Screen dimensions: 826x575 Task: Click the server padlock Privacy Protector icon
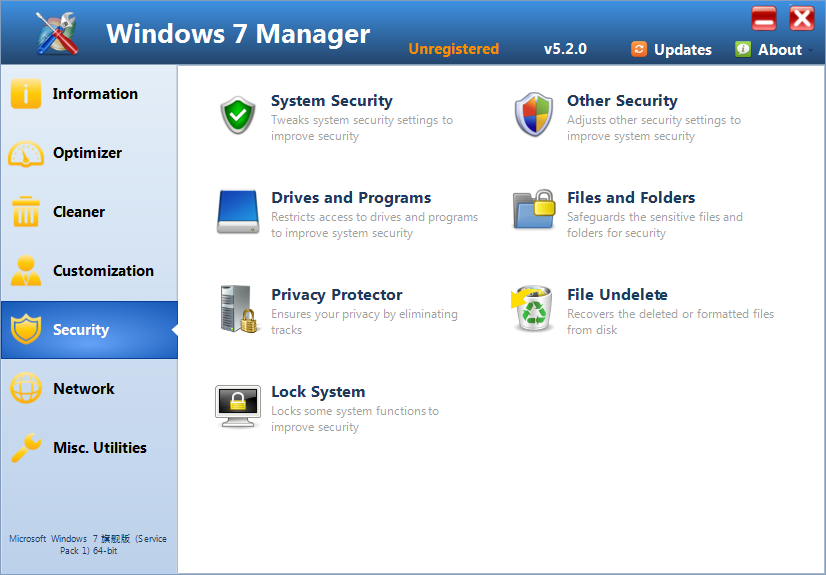[238, 309]
